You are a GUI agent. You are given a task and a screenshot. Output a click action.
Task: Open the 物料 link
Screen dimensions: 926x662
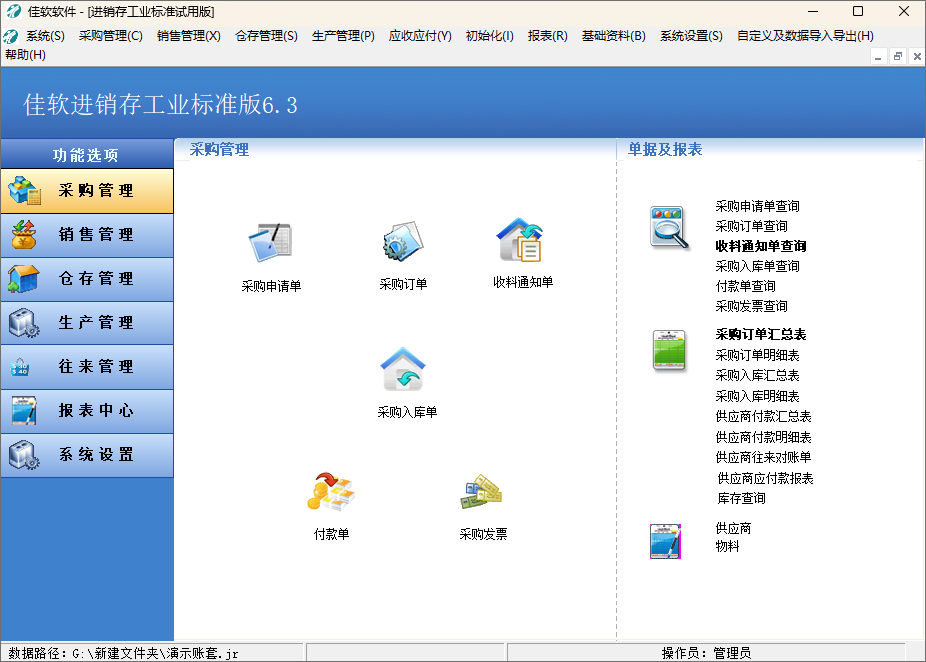727,546
